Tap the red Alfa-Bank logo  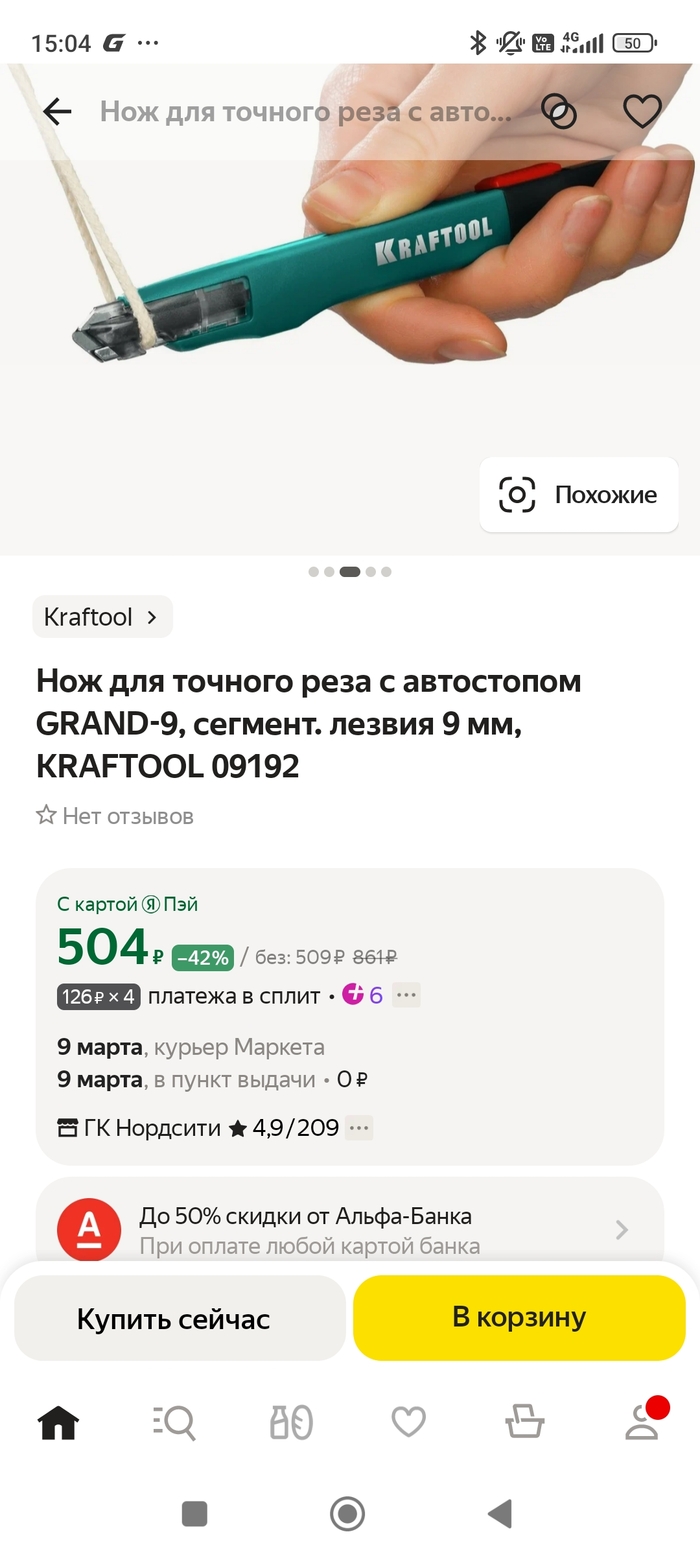(89, 1230)
